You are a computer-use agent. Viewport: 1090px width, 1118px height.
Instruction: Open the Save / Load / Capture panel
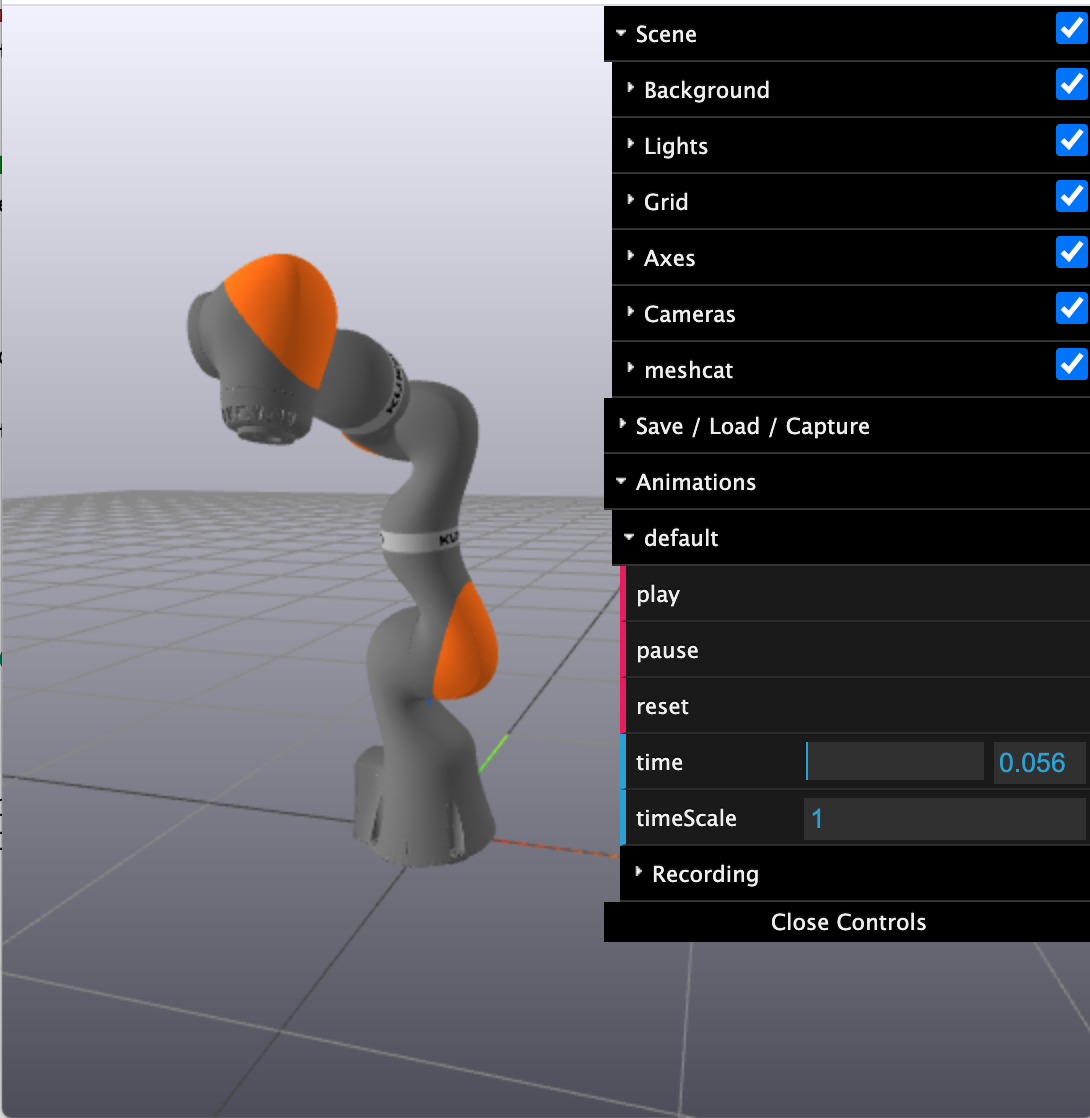pos(751,426)
